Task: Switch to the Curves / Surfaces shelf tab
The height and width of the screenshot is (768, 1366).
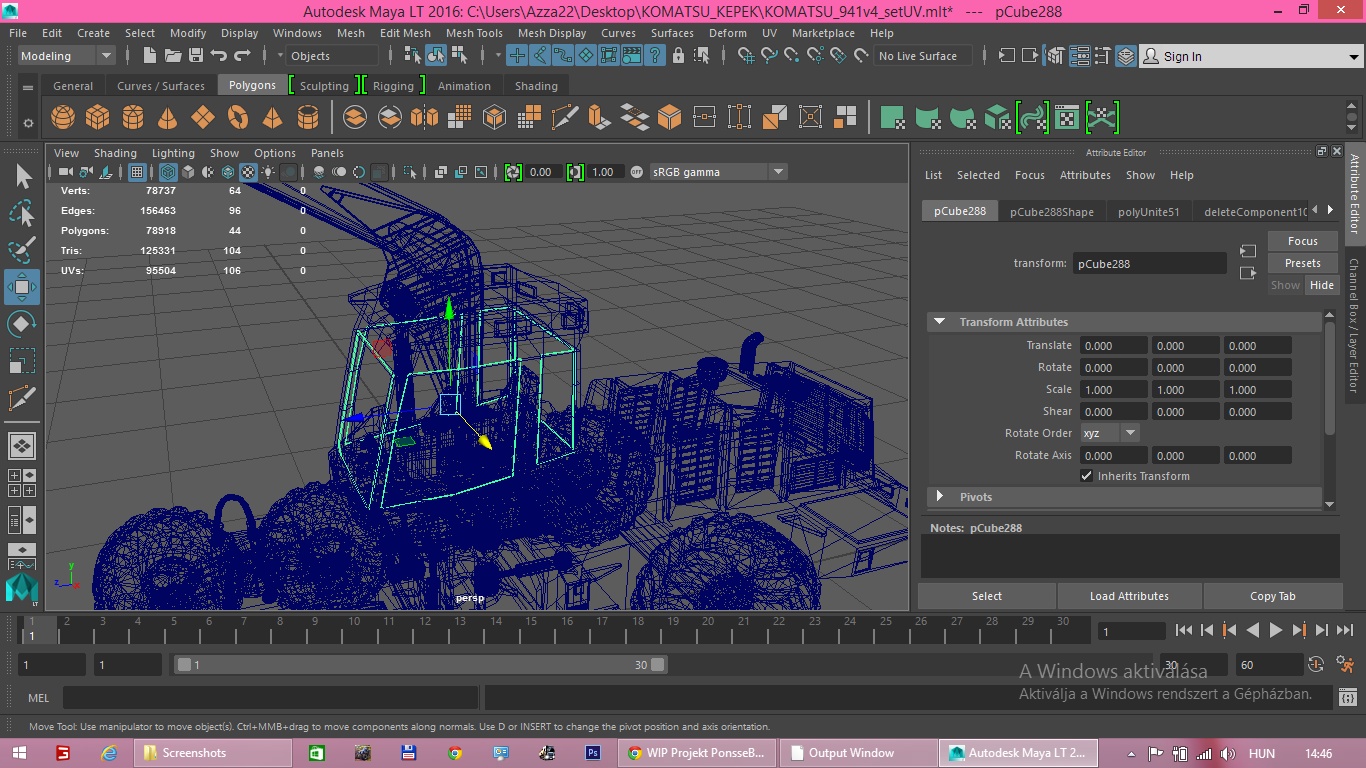Action: coord(161,86)
